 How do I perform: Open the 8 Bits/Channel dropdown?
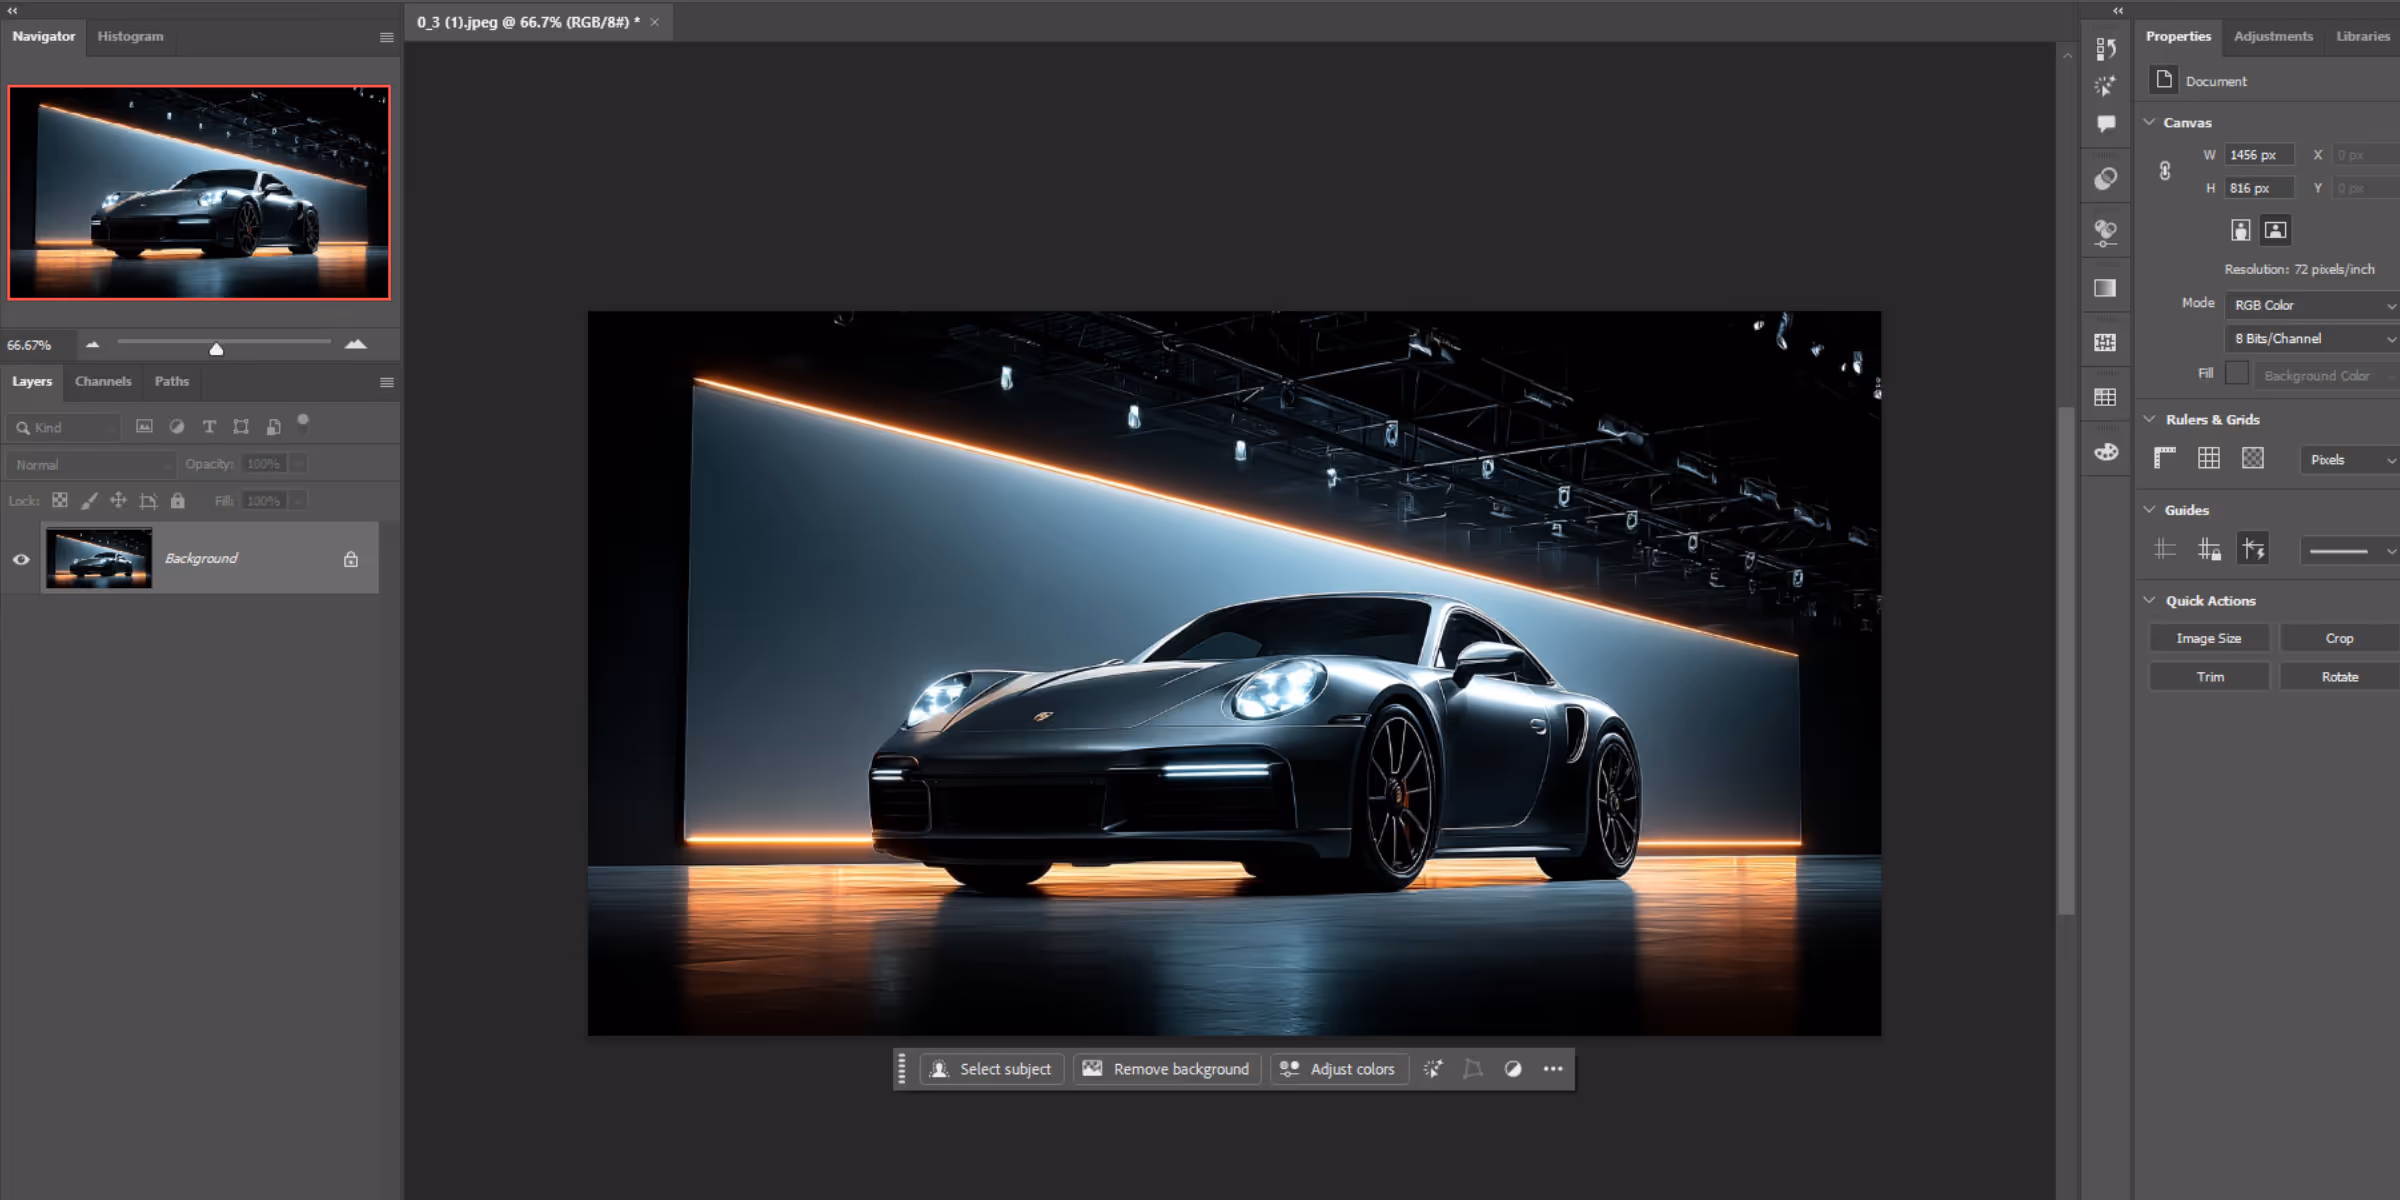[2313, 339]
